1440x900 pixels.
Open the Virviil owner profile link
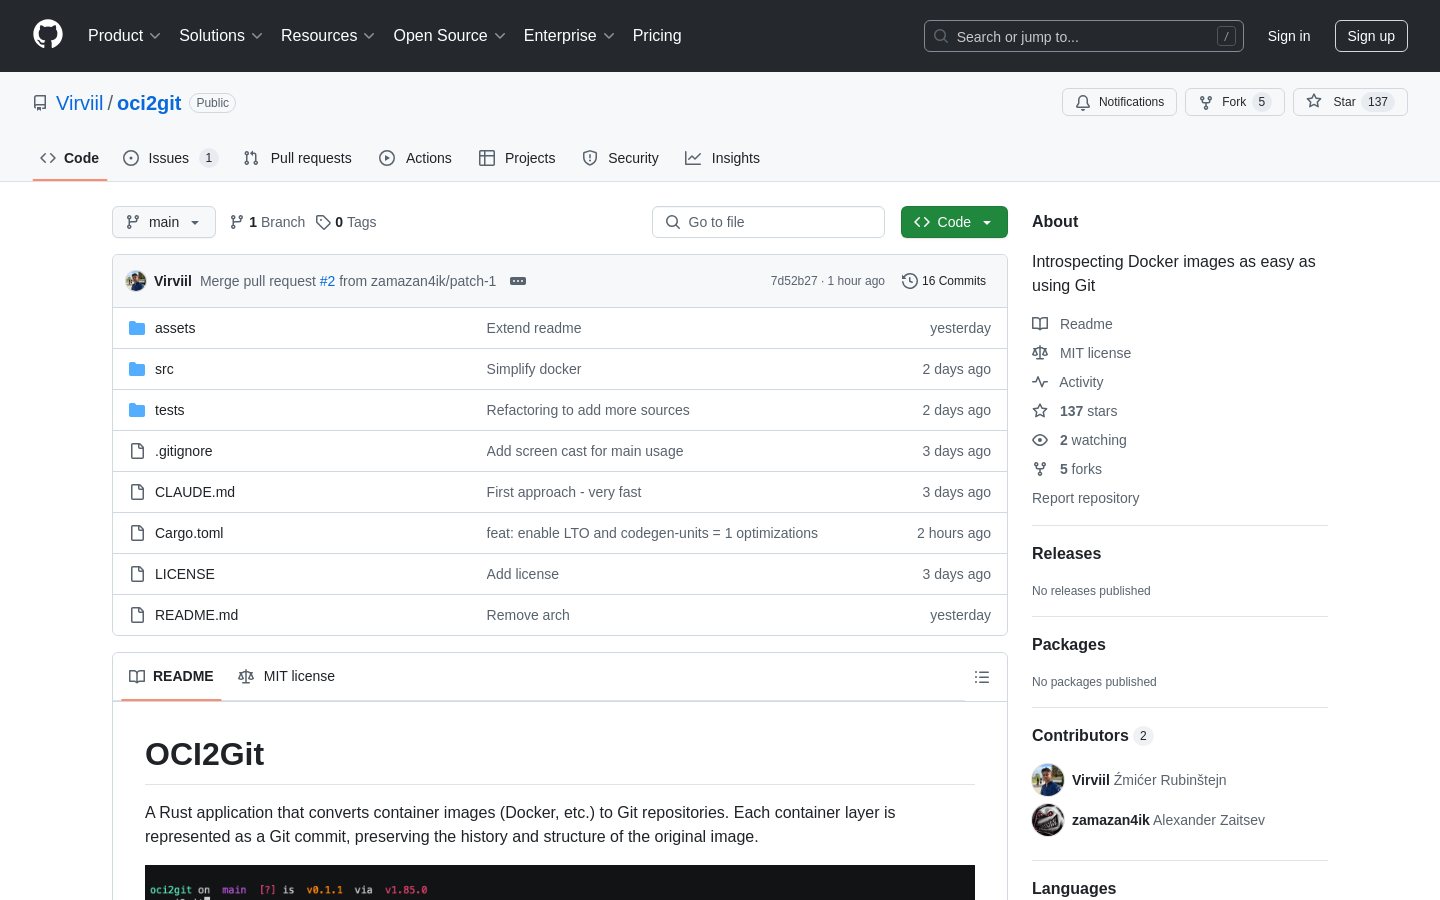(80, 103)
